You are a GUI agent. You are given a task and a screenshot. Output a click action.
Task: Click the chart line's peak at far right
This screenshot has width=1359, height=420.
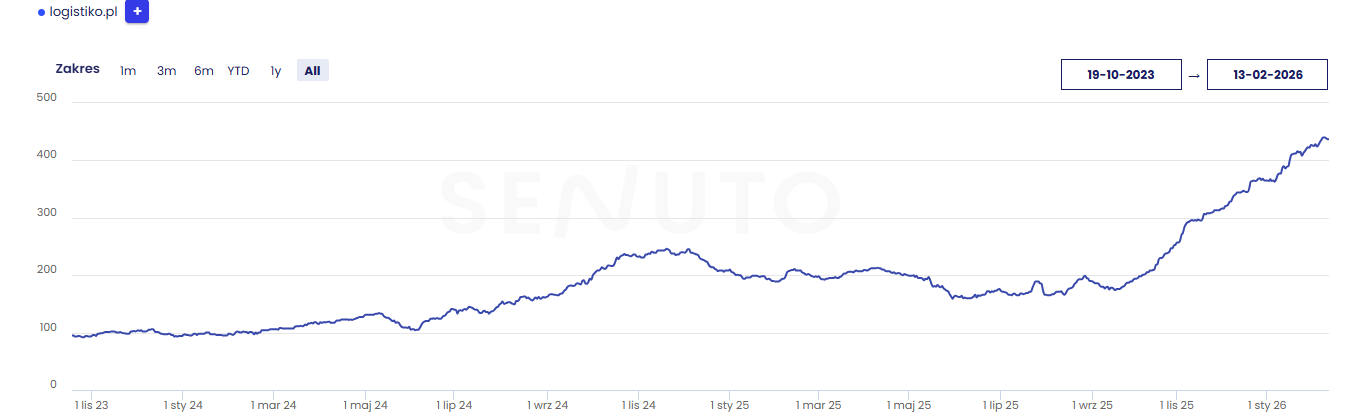1324,137
